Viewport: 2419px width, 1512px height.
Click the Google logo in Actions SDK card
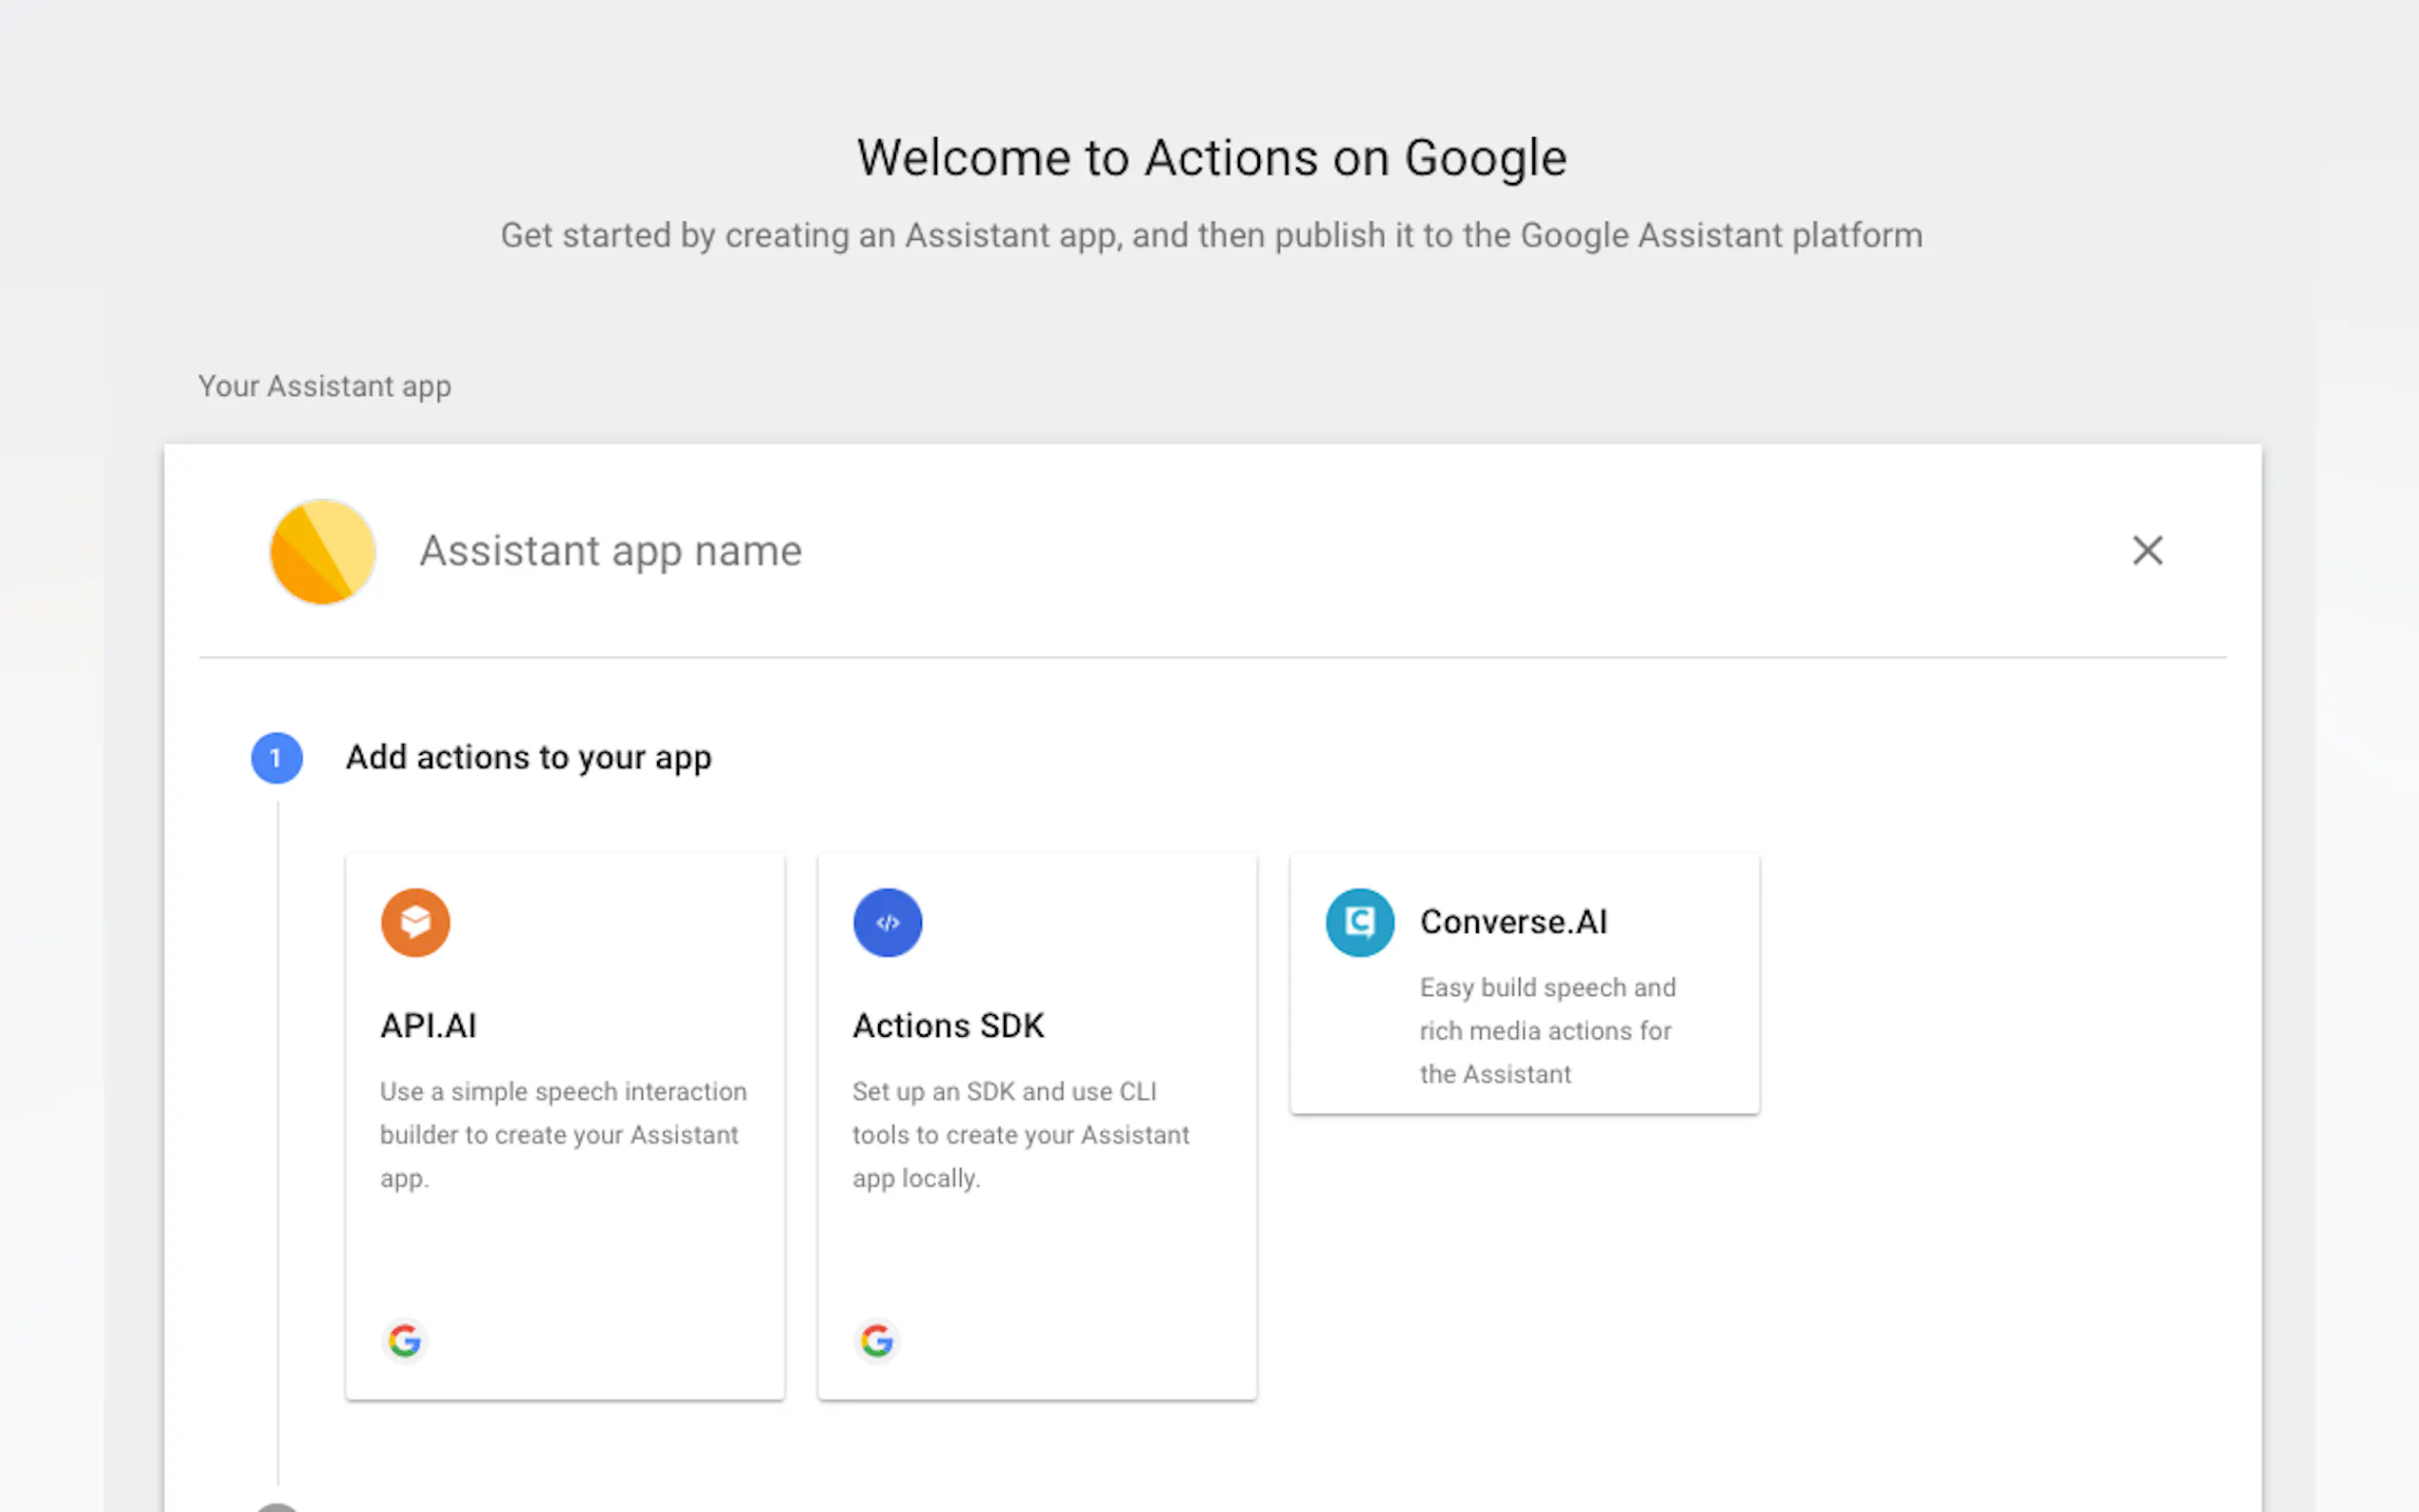click(x=877, y=1340)
